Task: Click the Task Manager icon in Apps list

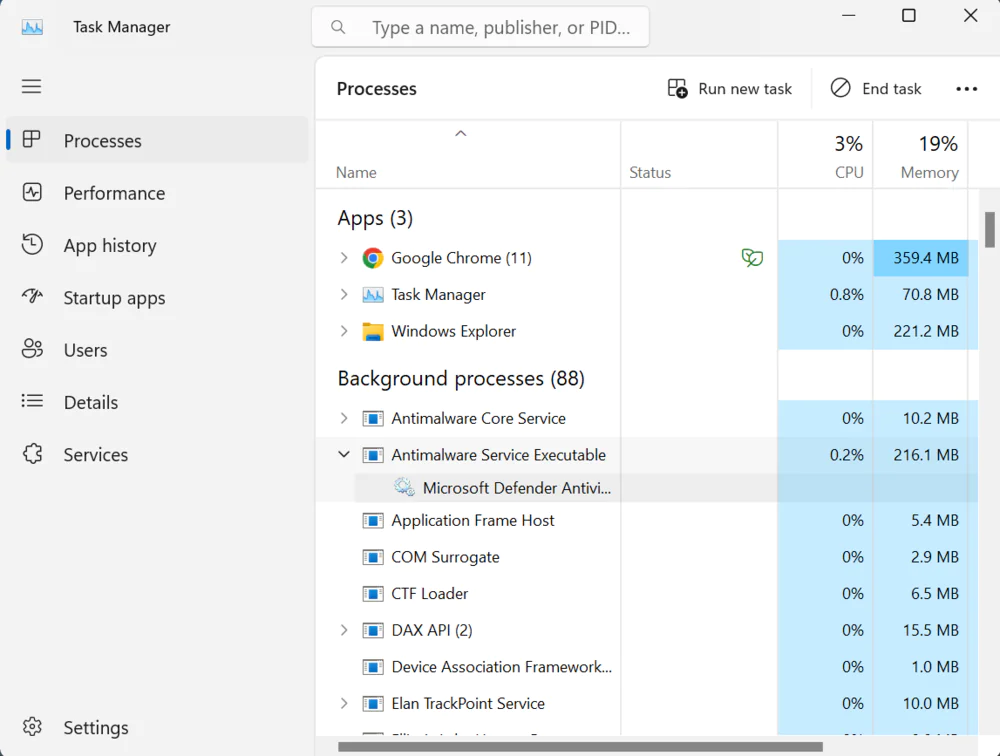Action: [x=373, y=295]
